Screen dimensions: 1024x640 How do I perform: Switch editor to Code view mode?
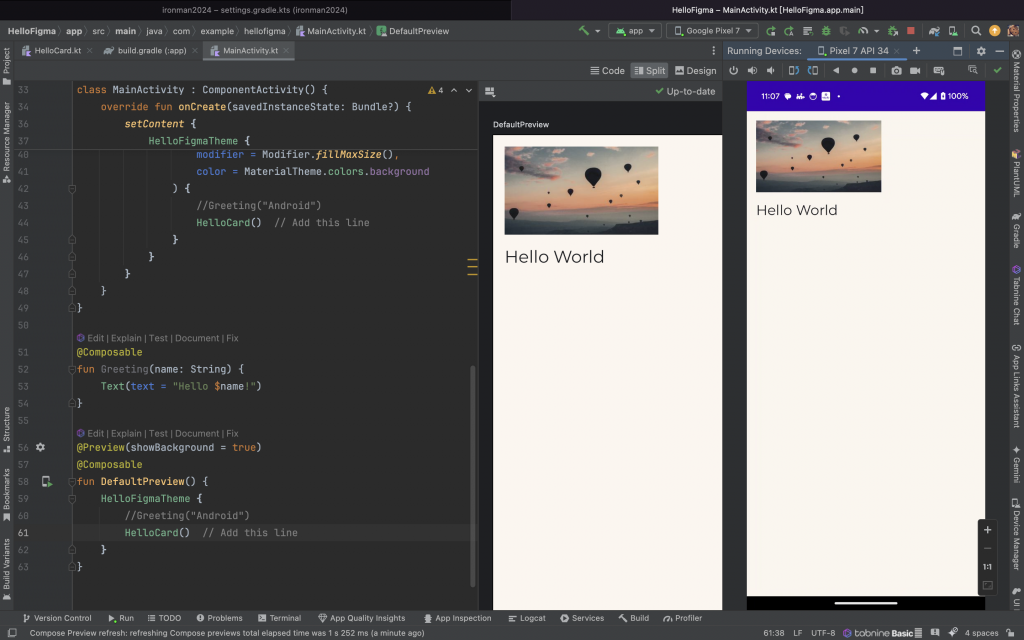pyautogui.click(x=607, y=71)
